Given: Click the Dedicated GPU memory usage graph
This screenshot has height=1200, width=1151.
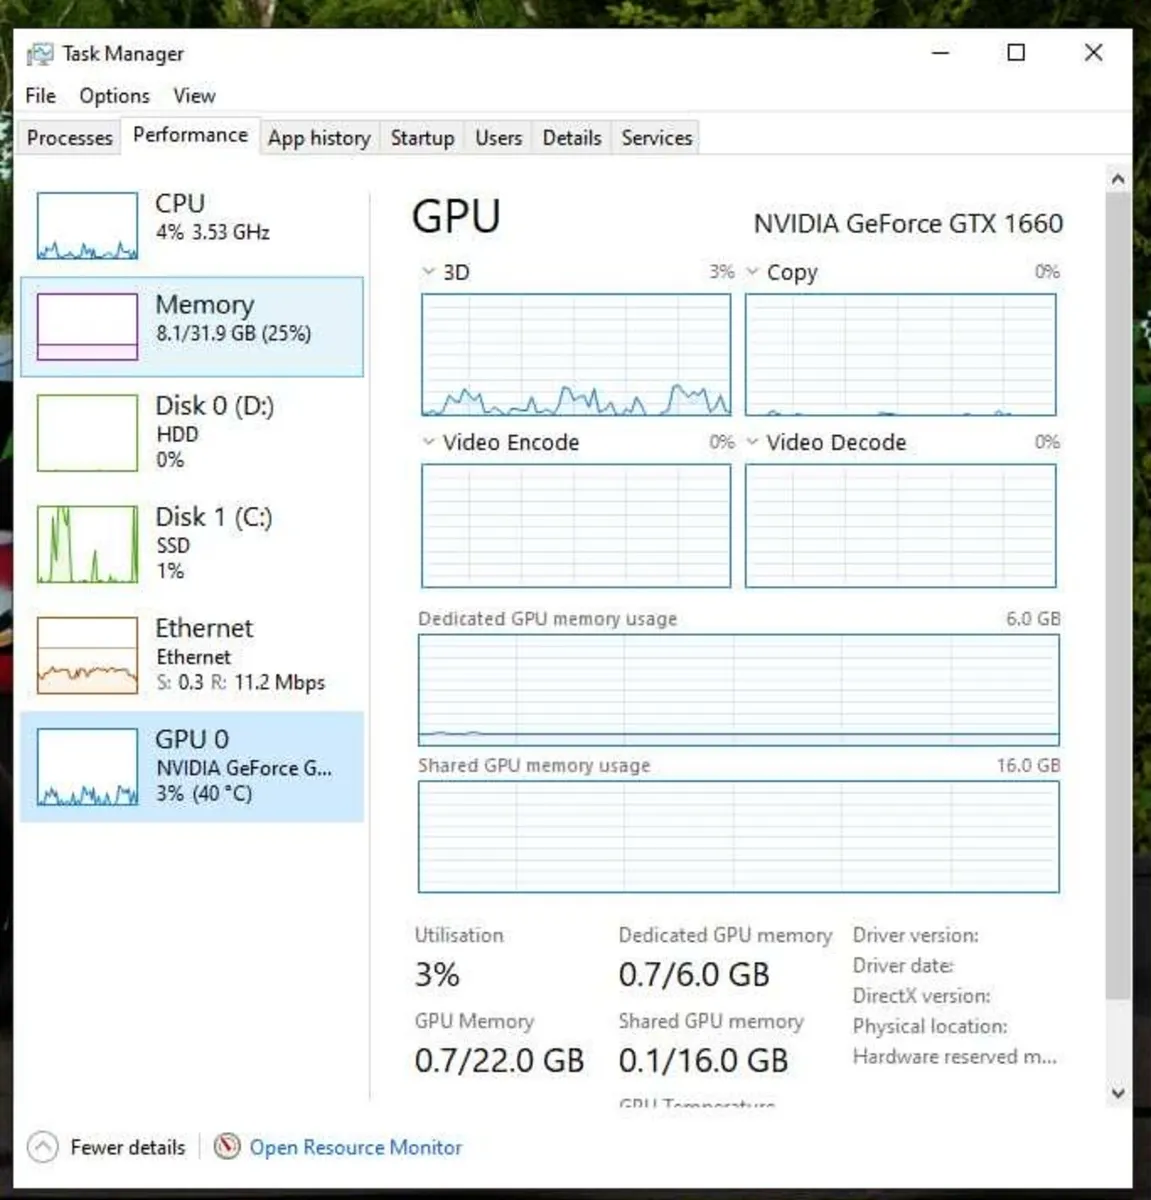Looking at the screenshot, I should point(738,690).
